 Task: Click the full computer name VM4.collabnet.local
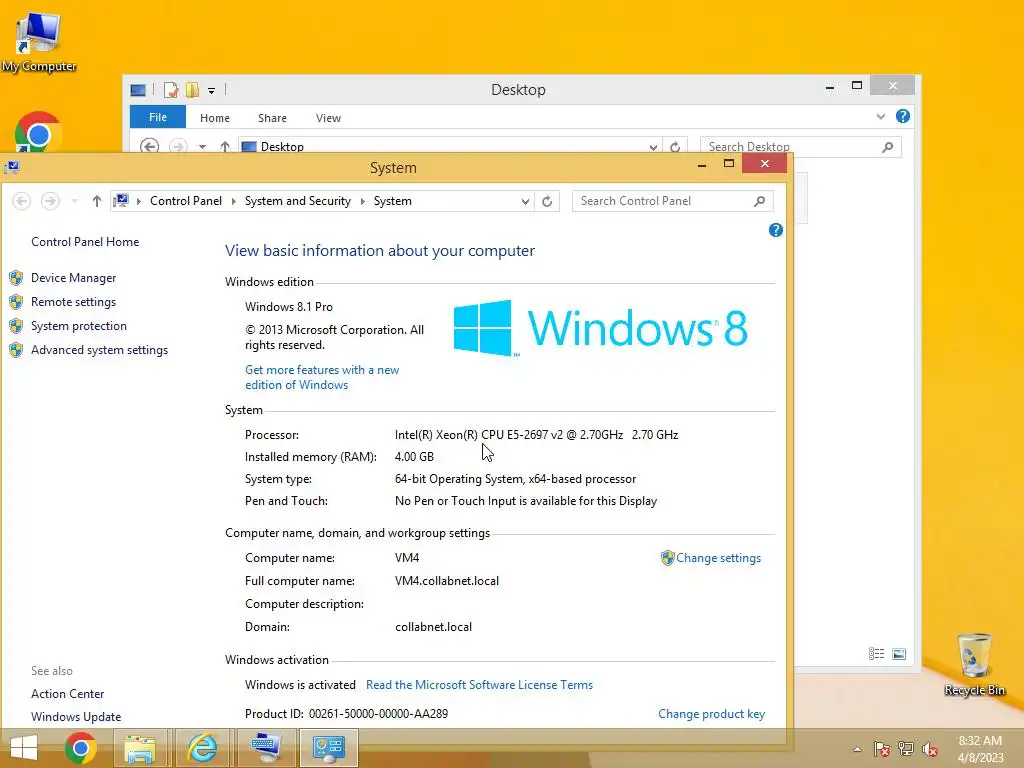(x=447, y=581)
